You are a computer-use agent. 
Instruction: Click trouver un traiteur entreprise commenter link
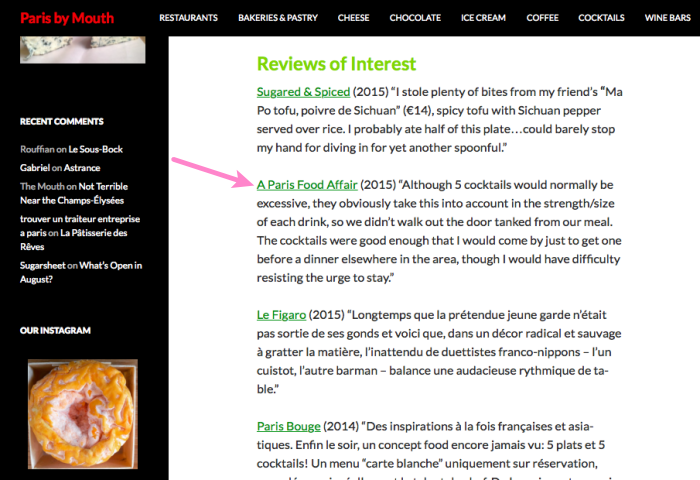[x=80, y=225]
